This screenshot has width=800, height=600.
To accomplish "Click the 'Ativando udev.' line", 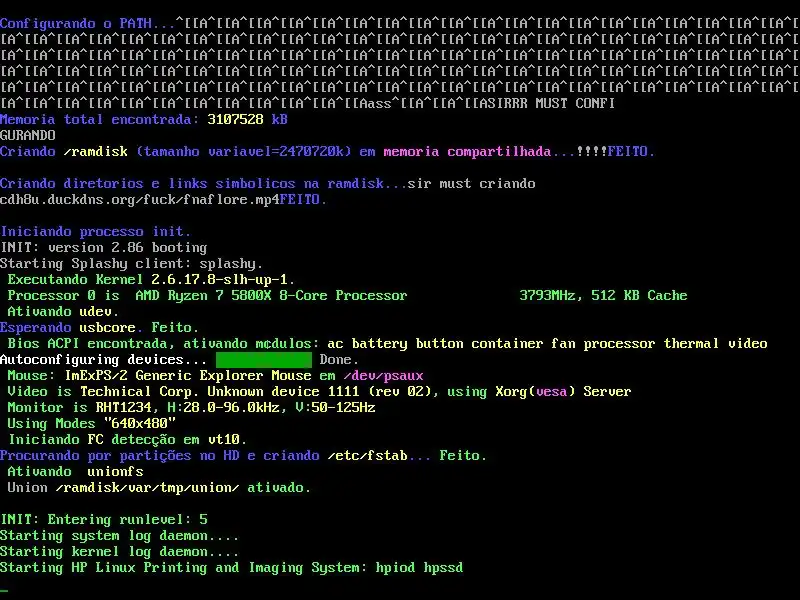I will 63,311.
